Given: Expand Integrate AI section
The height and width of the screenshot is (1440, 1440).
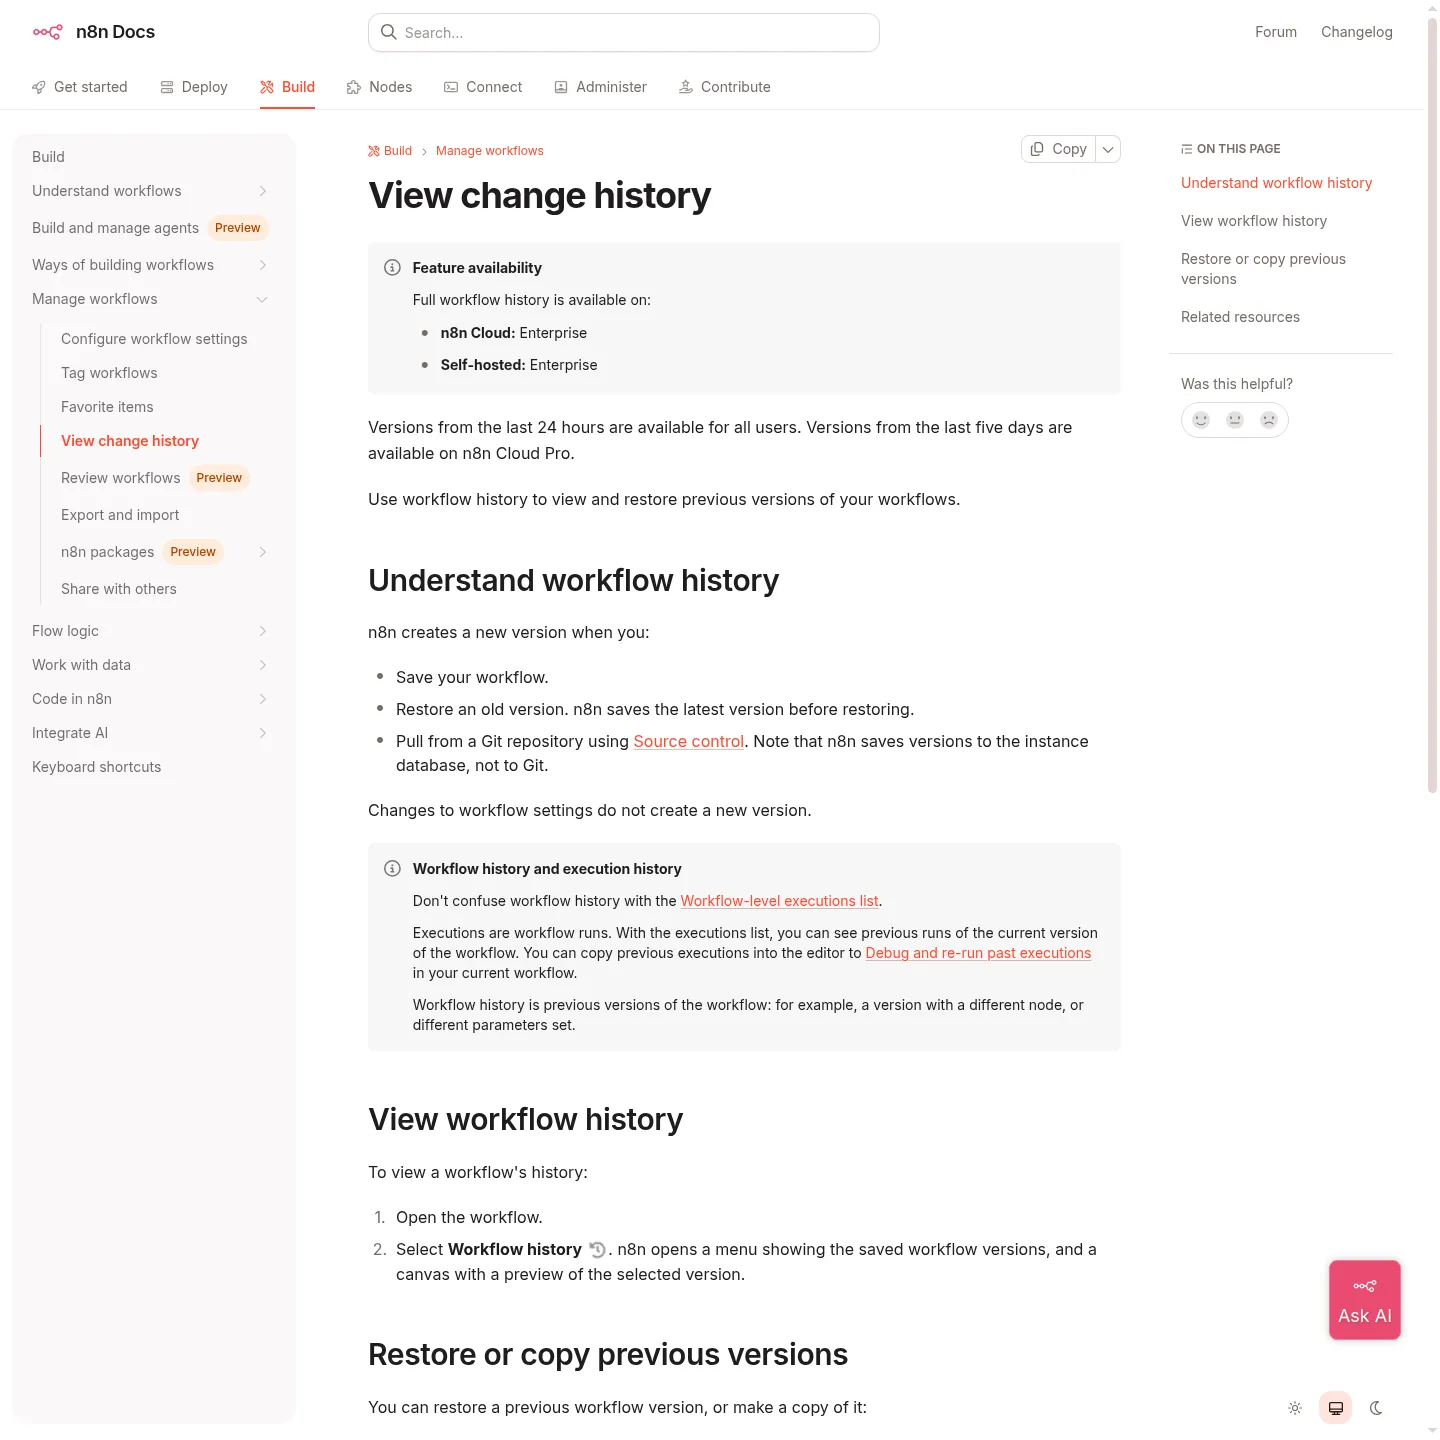Looking at the screenshot, I should coord(263,733).
